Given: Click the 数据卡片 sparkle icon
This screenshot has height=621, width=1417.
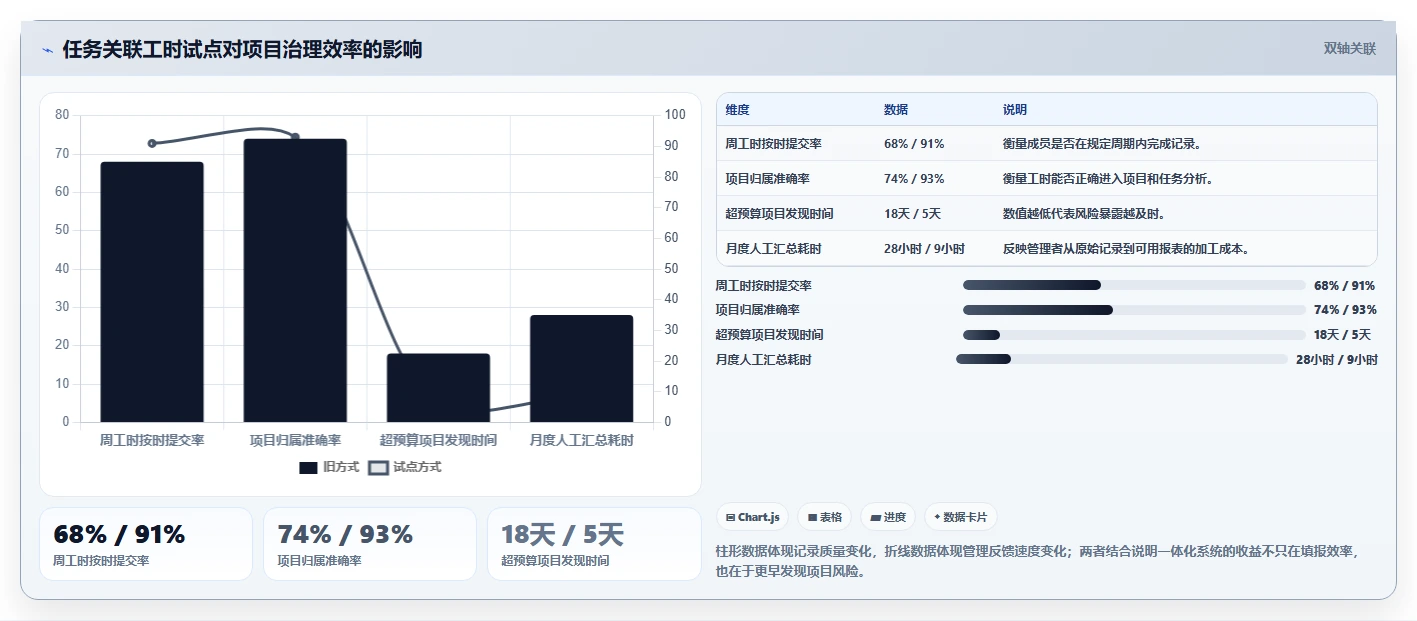Looking at the screenshot, I should (937, 518).
